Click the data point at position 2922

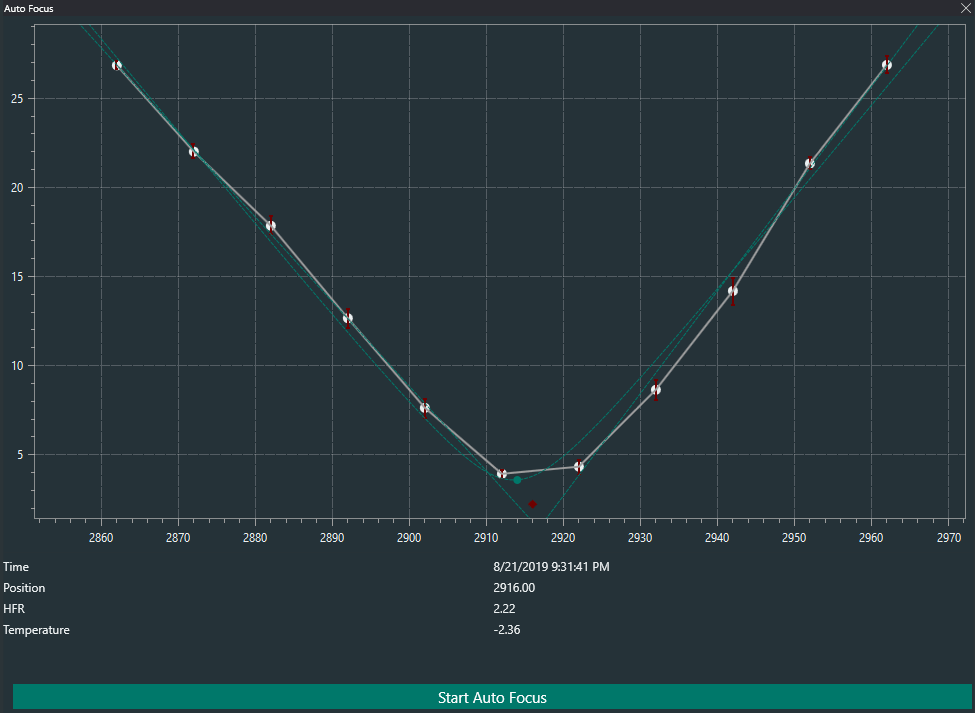(x=579, y=467)
